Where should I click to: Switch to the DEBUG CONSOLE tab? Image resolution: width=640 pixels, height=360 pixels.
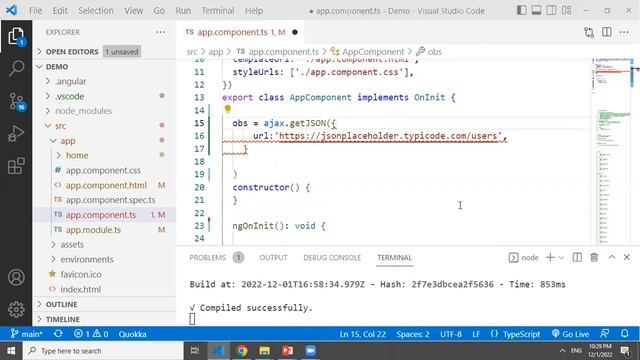coord(332,258)
